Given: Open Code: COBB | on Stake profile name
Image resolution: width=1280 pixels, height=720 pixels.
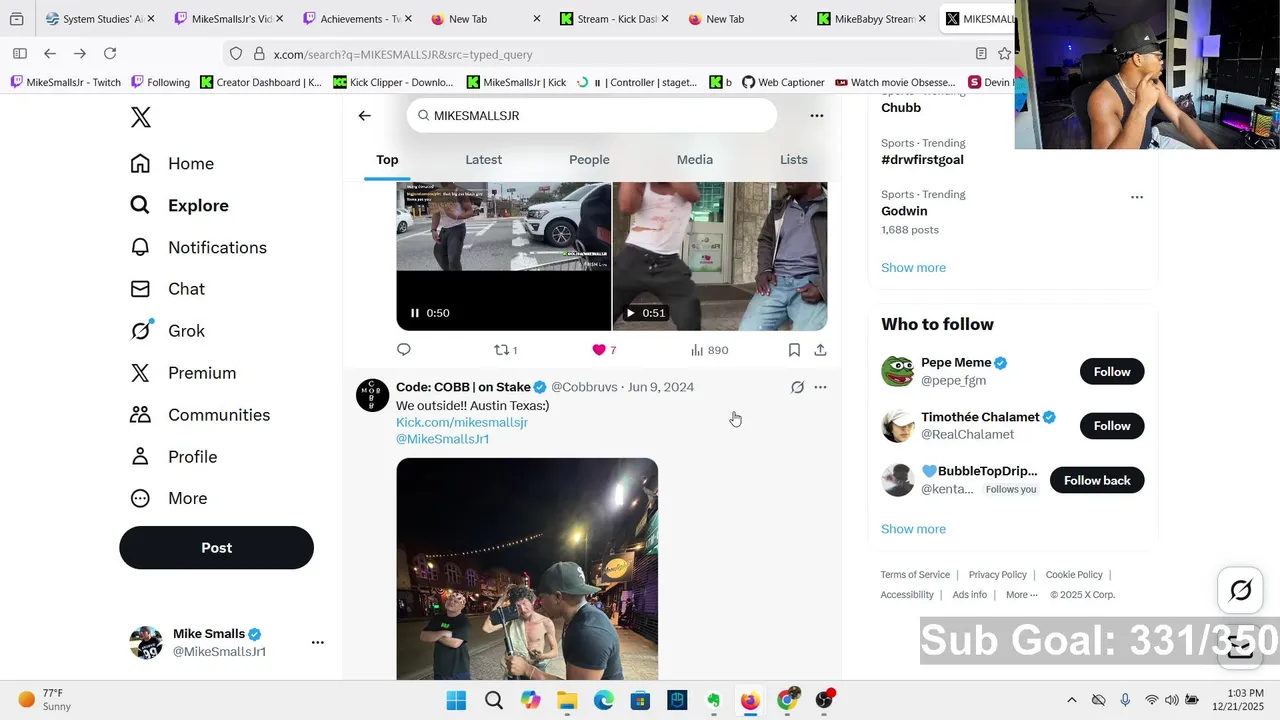Looking at the screenshot, I should tap(463, 387).
